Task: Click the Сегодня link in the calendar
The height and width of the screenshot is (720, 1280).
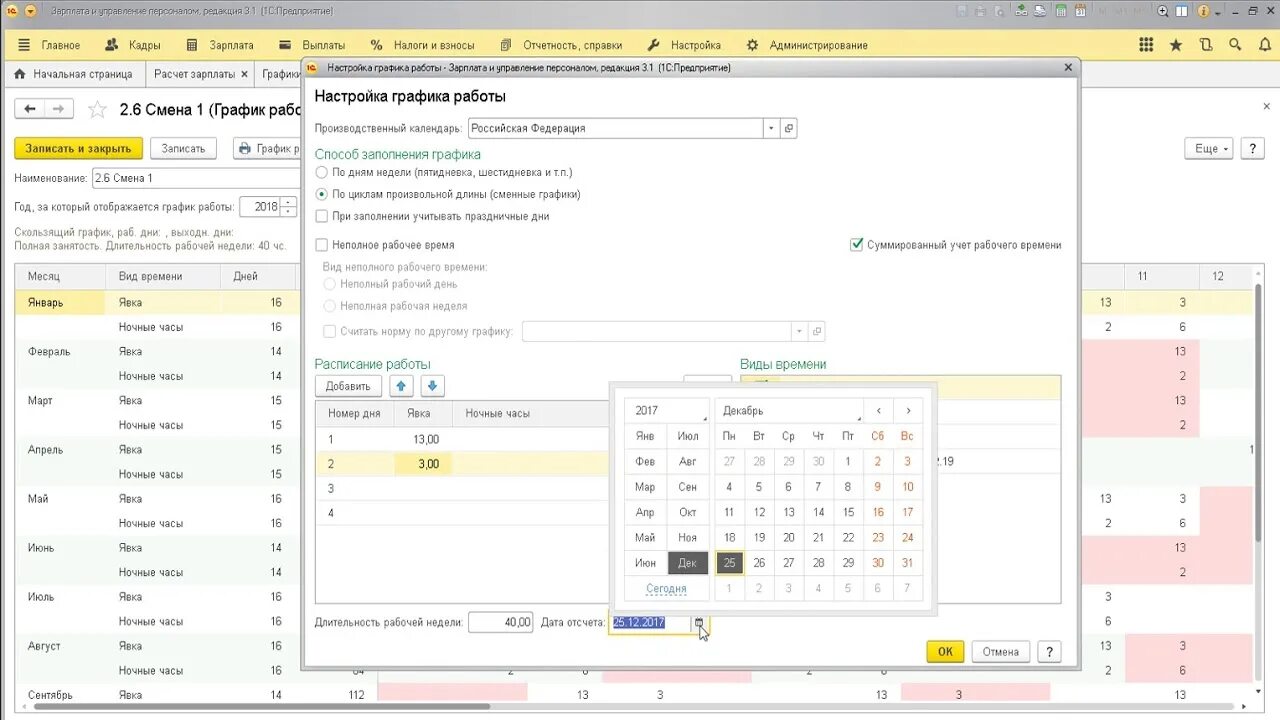Action: coord(666,589)
